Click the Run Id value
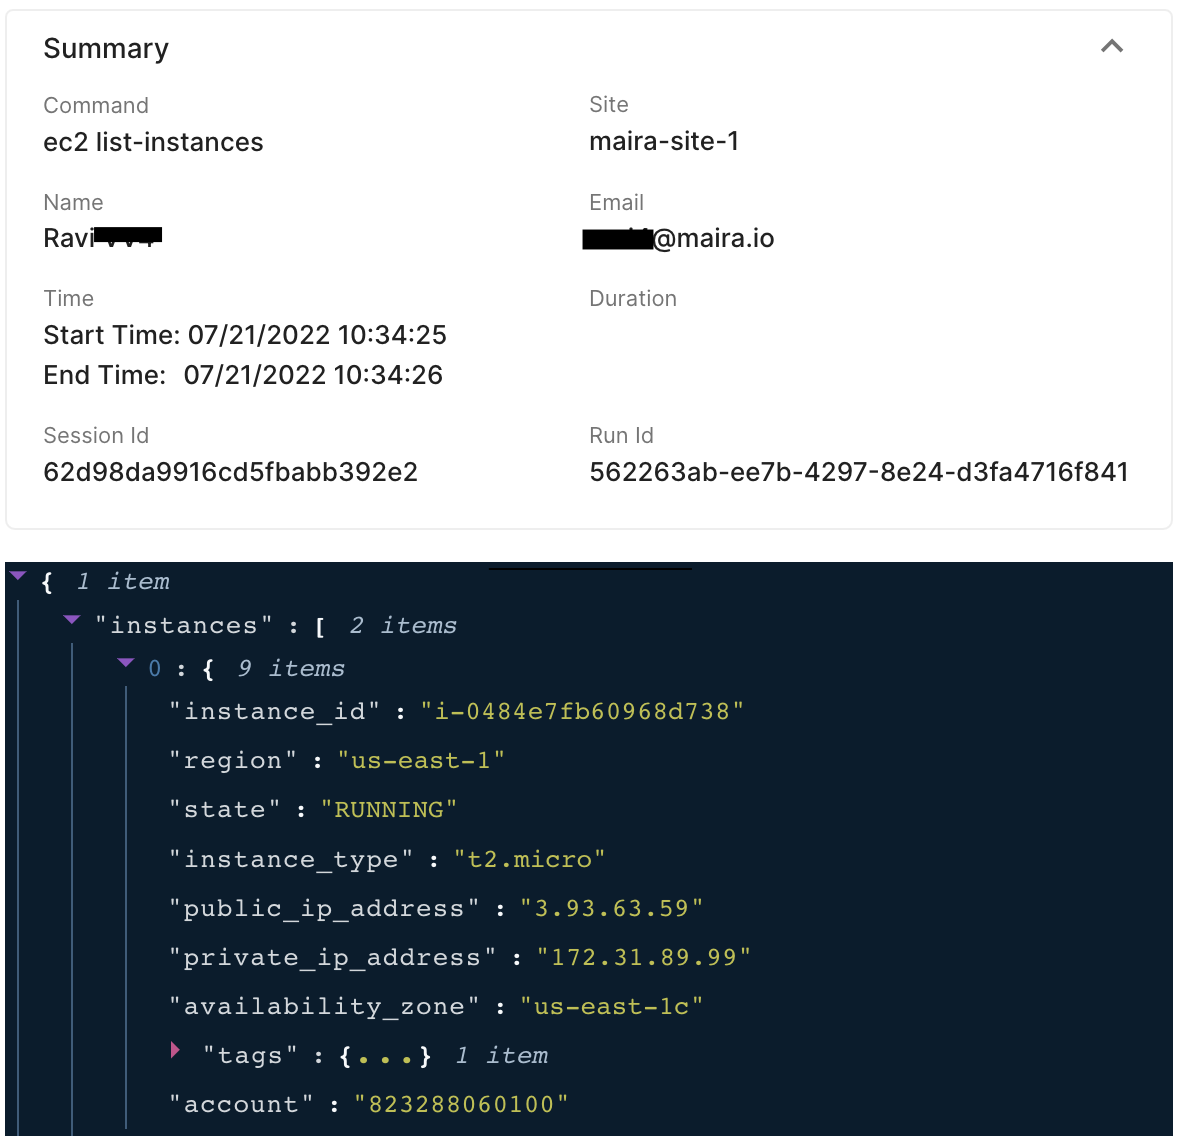 pyautogui.click(x=858, y=472)
